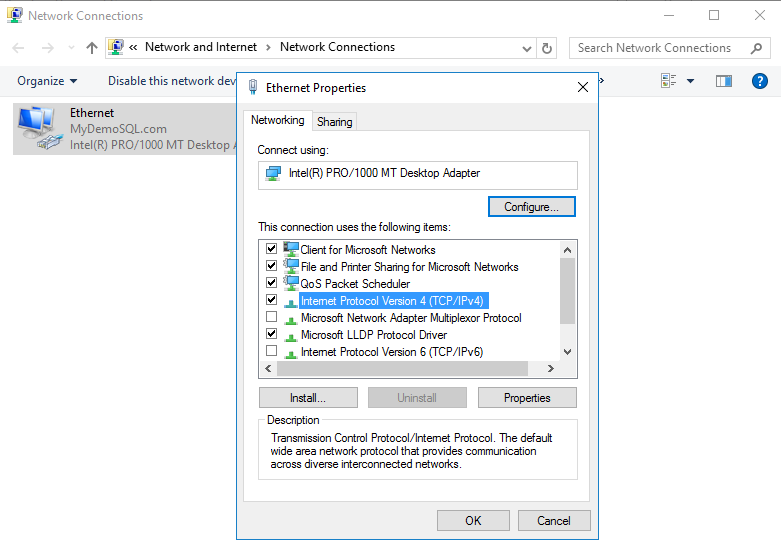
Task: Check Internet Protocol Version 6 checkbox
Action: click(271, 351)
